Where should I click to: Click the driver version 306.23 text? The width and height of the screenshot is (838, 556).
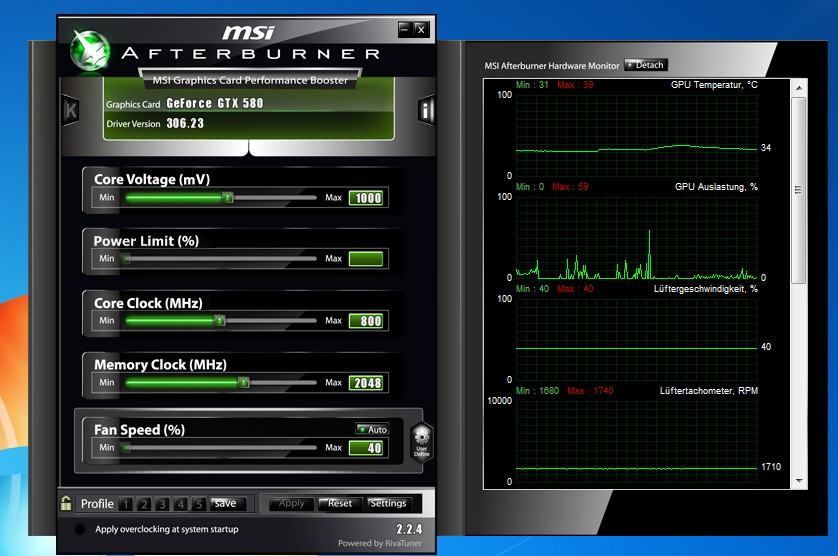tap(185, 123)
